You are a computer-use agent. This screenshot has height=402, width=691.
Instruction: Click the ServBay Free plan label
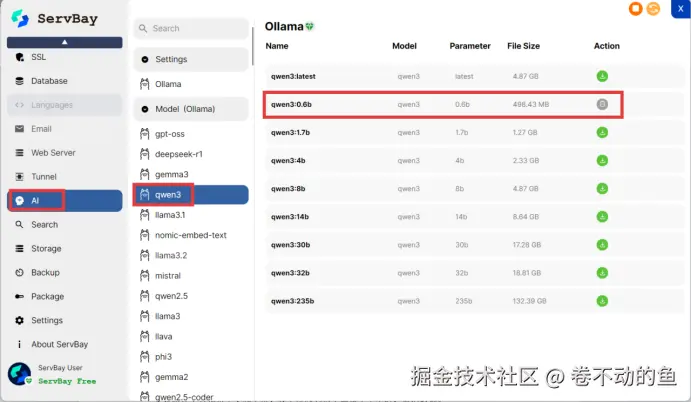[67, 381]
